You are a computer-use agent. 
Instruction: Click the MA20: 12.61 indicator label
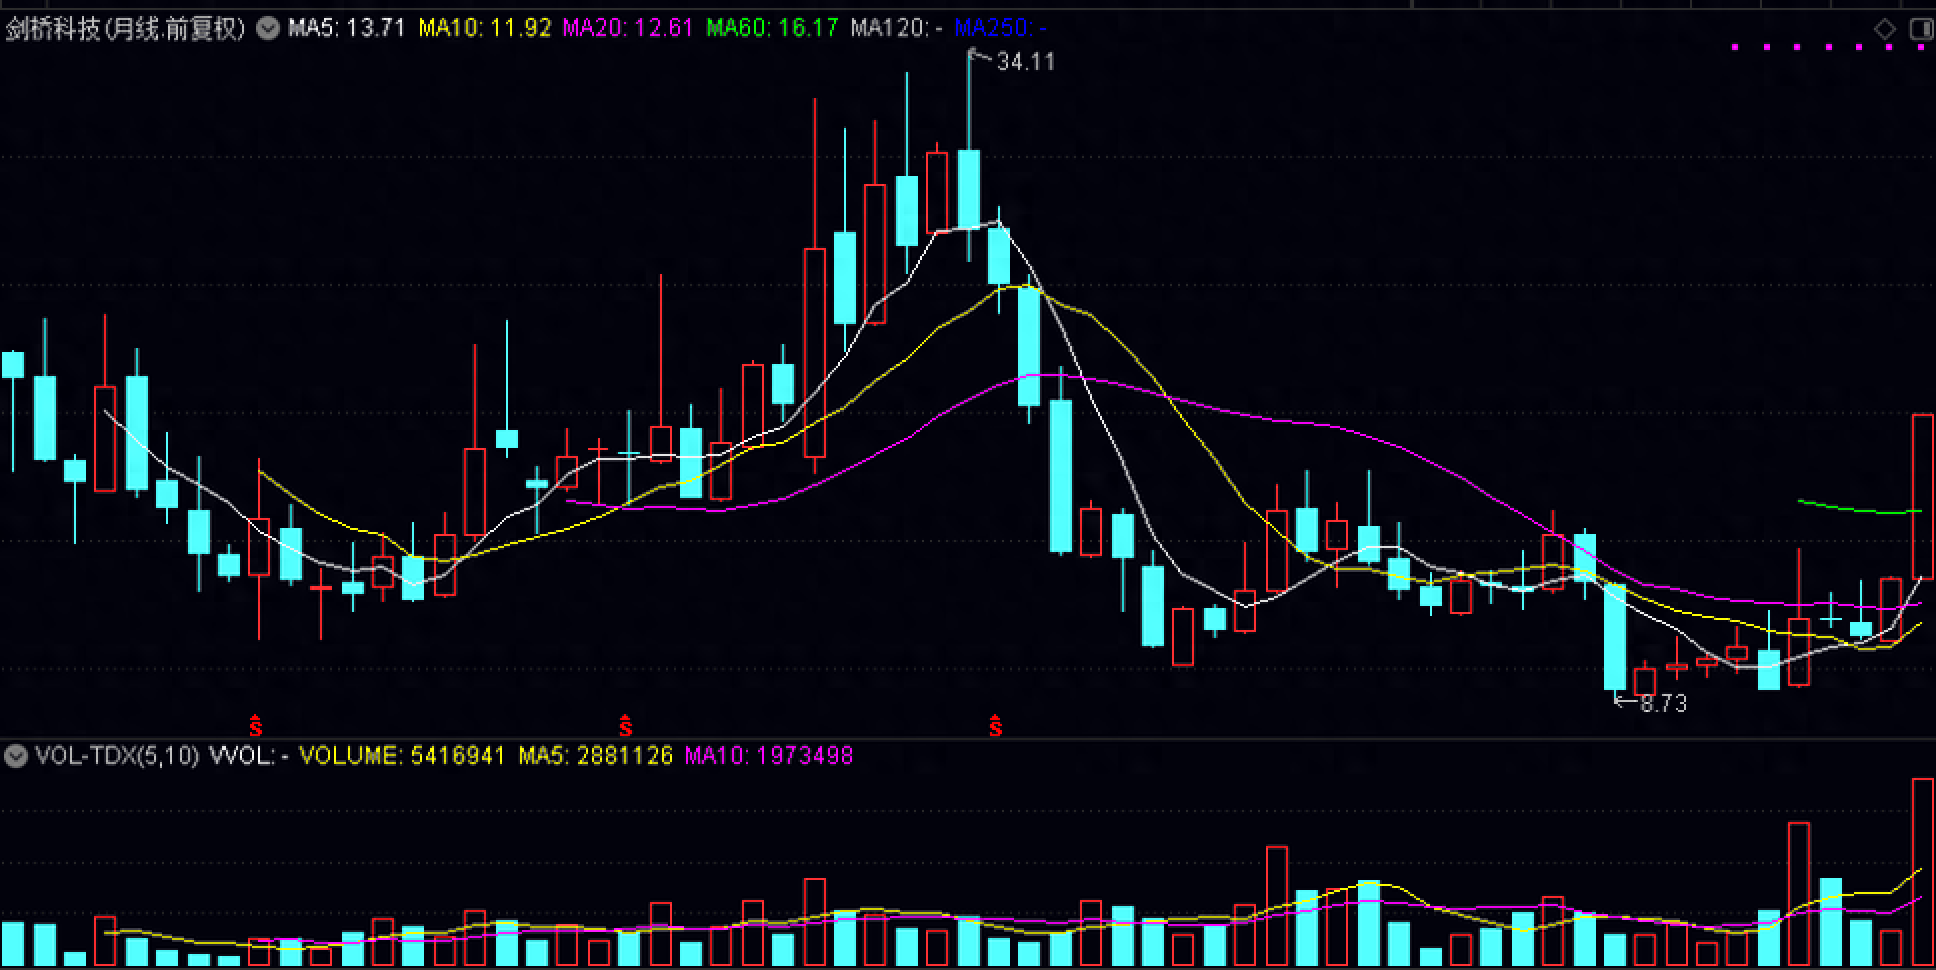628,28
